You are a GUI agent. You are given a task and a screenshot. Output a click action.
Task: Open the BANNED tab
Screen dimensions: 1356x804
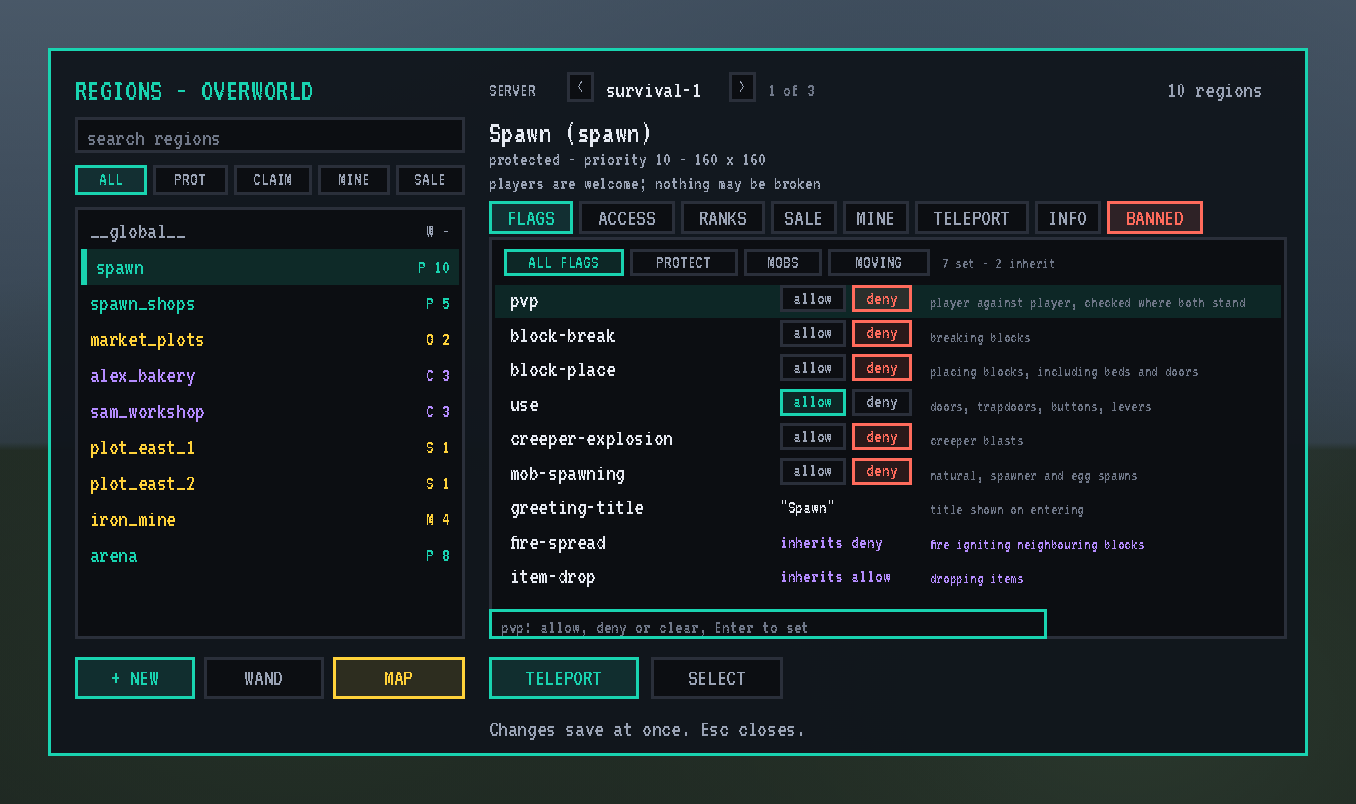point(1155,218)
